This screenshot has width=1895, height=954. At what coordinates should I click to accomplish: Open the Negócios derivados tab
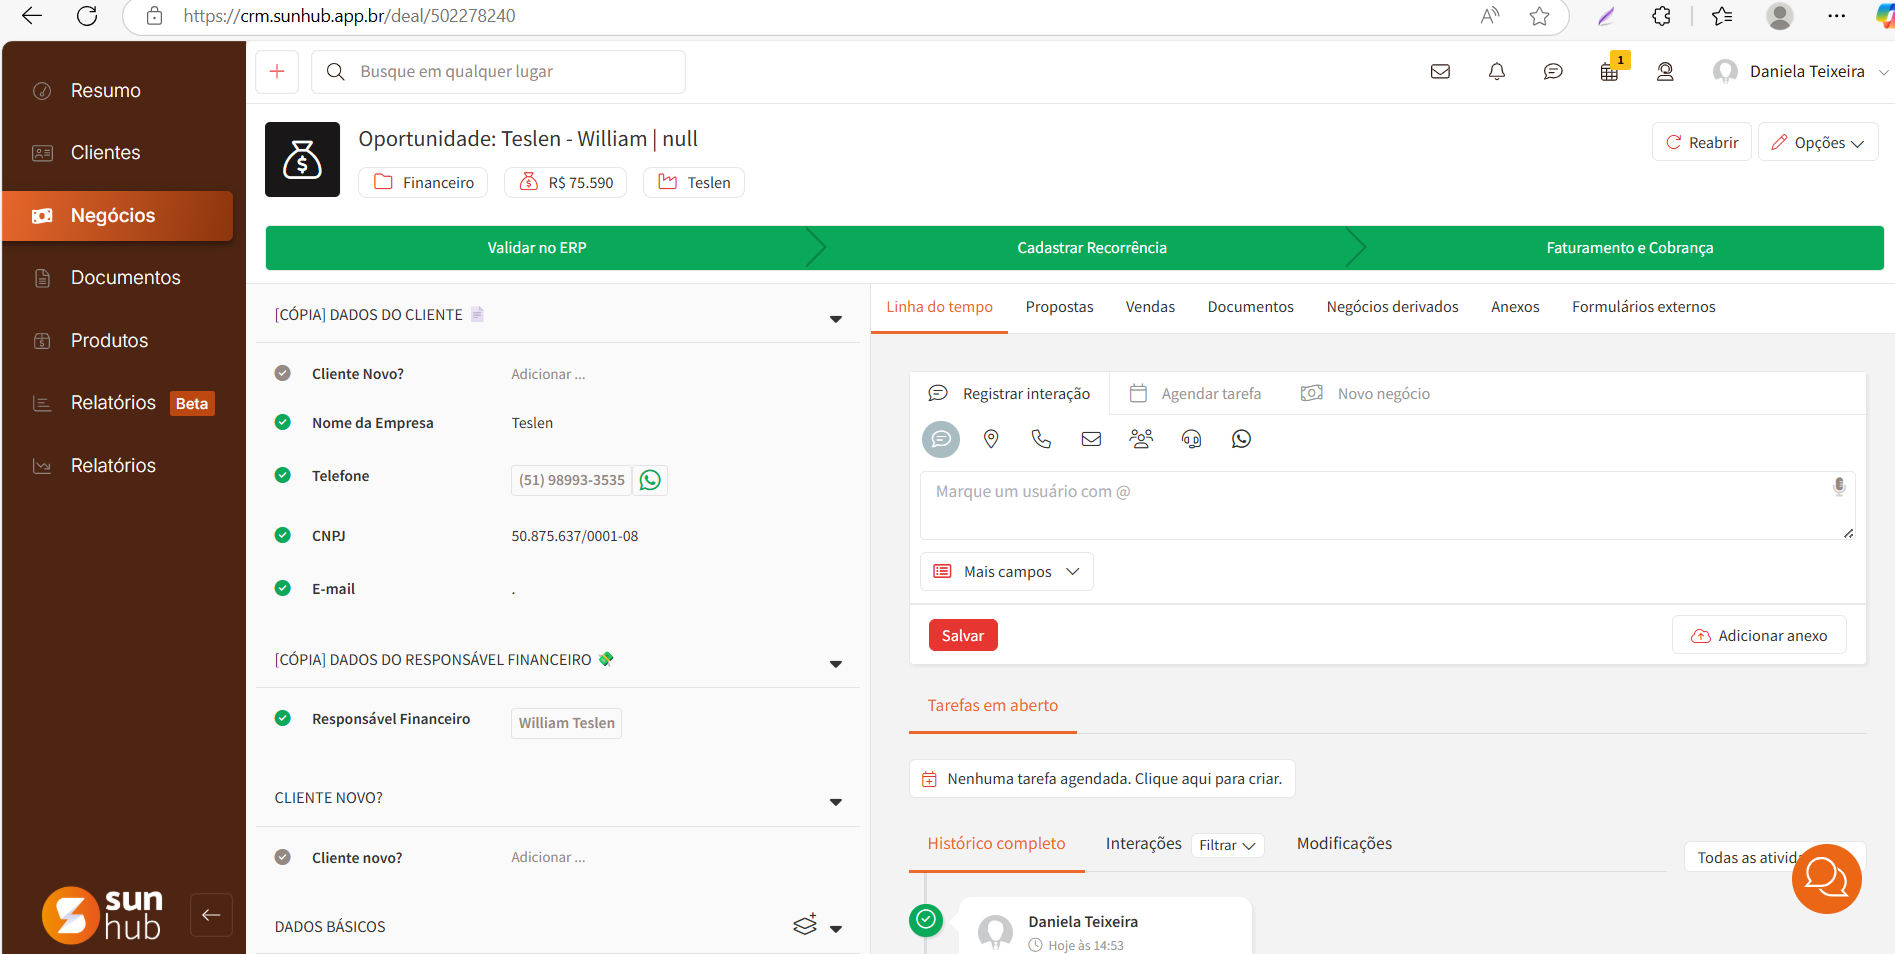coord(1392,307)
